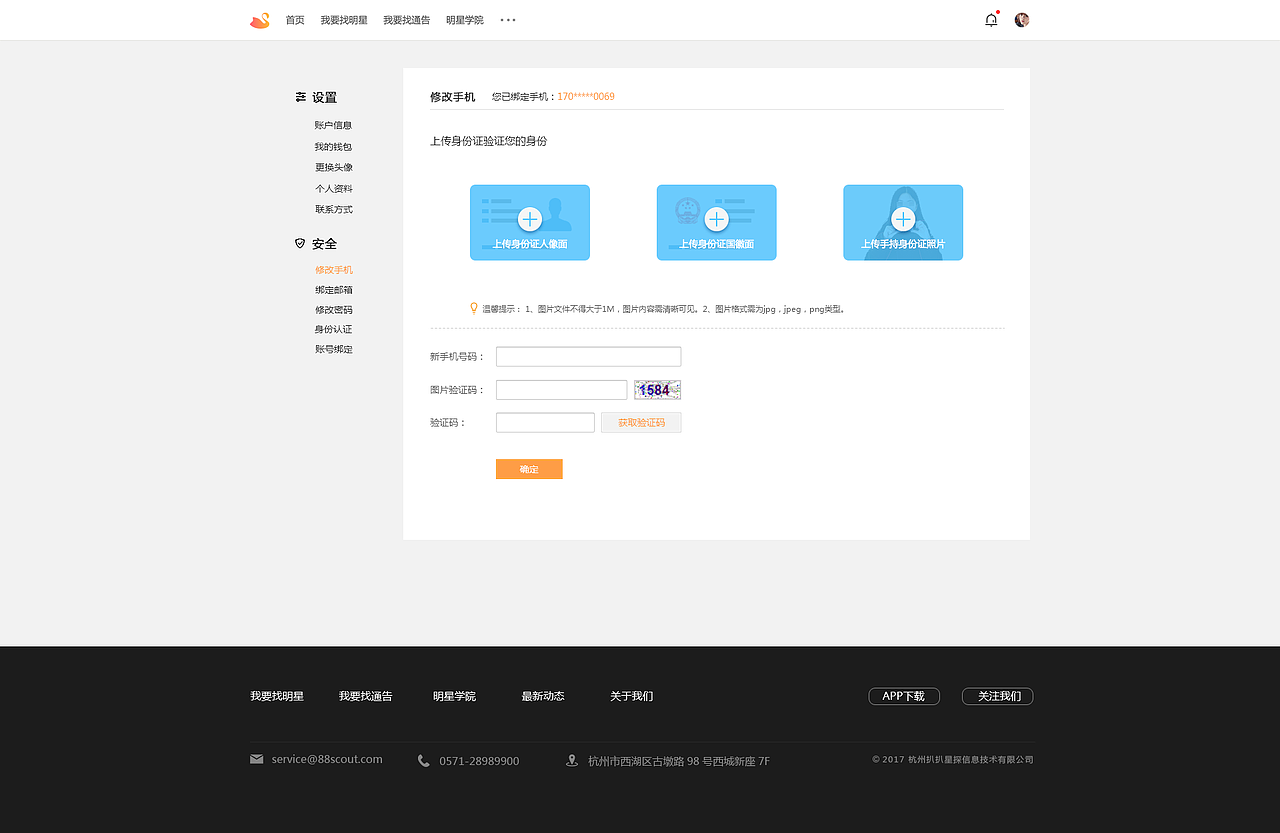
Task: Select 我的钱包 in the sidebar
Action: pyautogui.click(x=334, y=146)
